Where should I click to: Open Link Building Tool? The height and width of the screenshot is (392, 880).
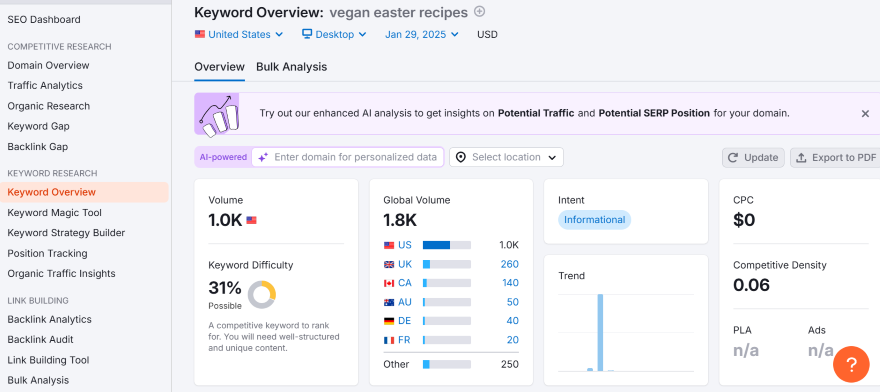[x=48, y=360]
